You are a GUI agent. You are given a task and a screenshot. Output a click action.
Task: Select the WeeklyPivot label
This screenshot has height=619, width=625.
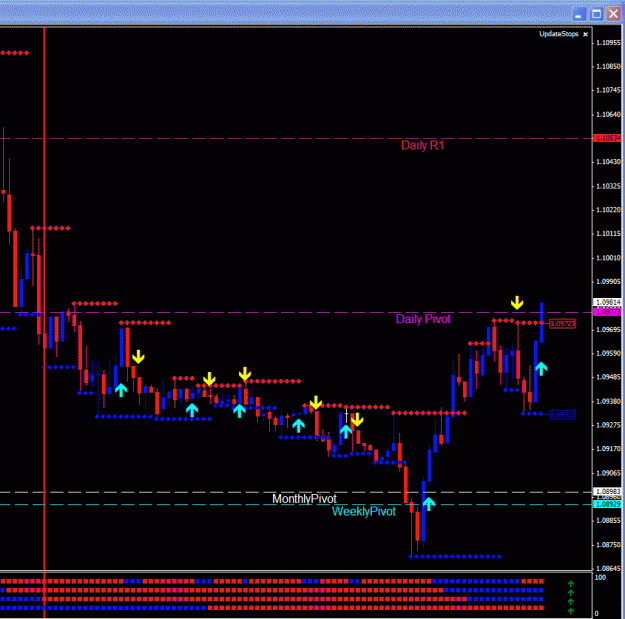pyautogui.click(x=364, y=511)
